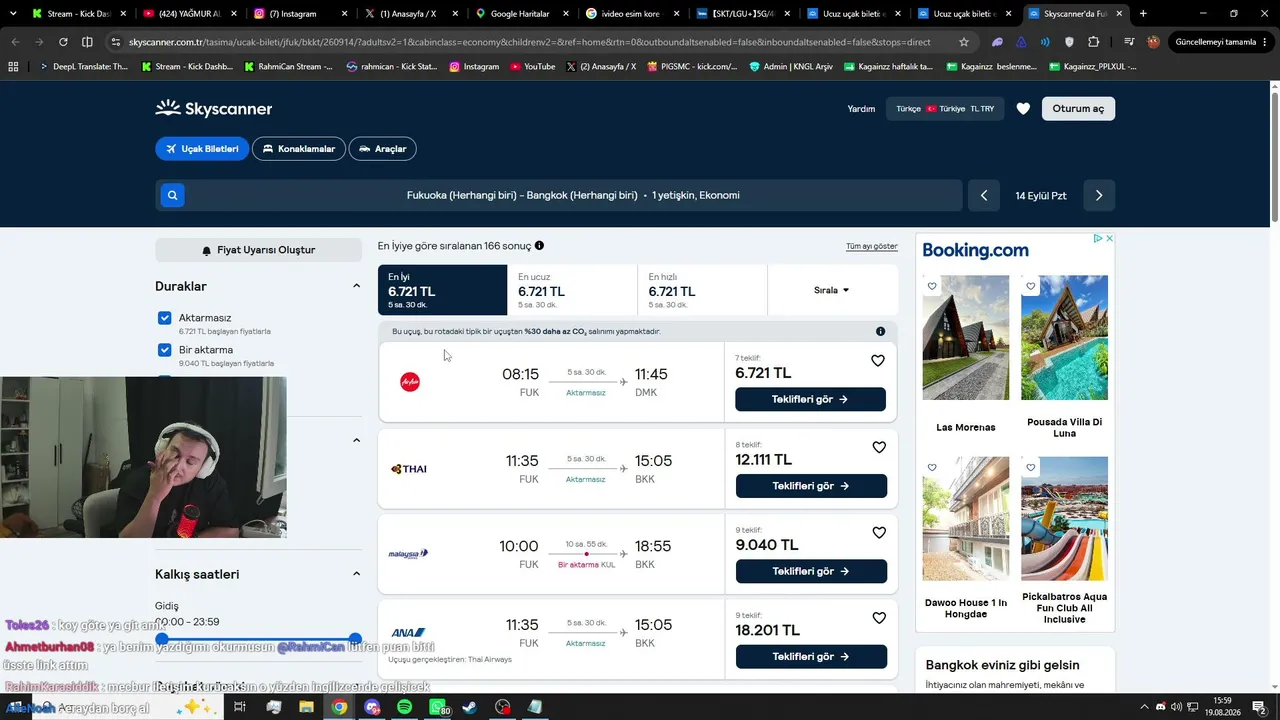Click the info icon beside 166 sonuç
Image resolution: width=1280 pixels, height=720 pixels.
(539, 245)
